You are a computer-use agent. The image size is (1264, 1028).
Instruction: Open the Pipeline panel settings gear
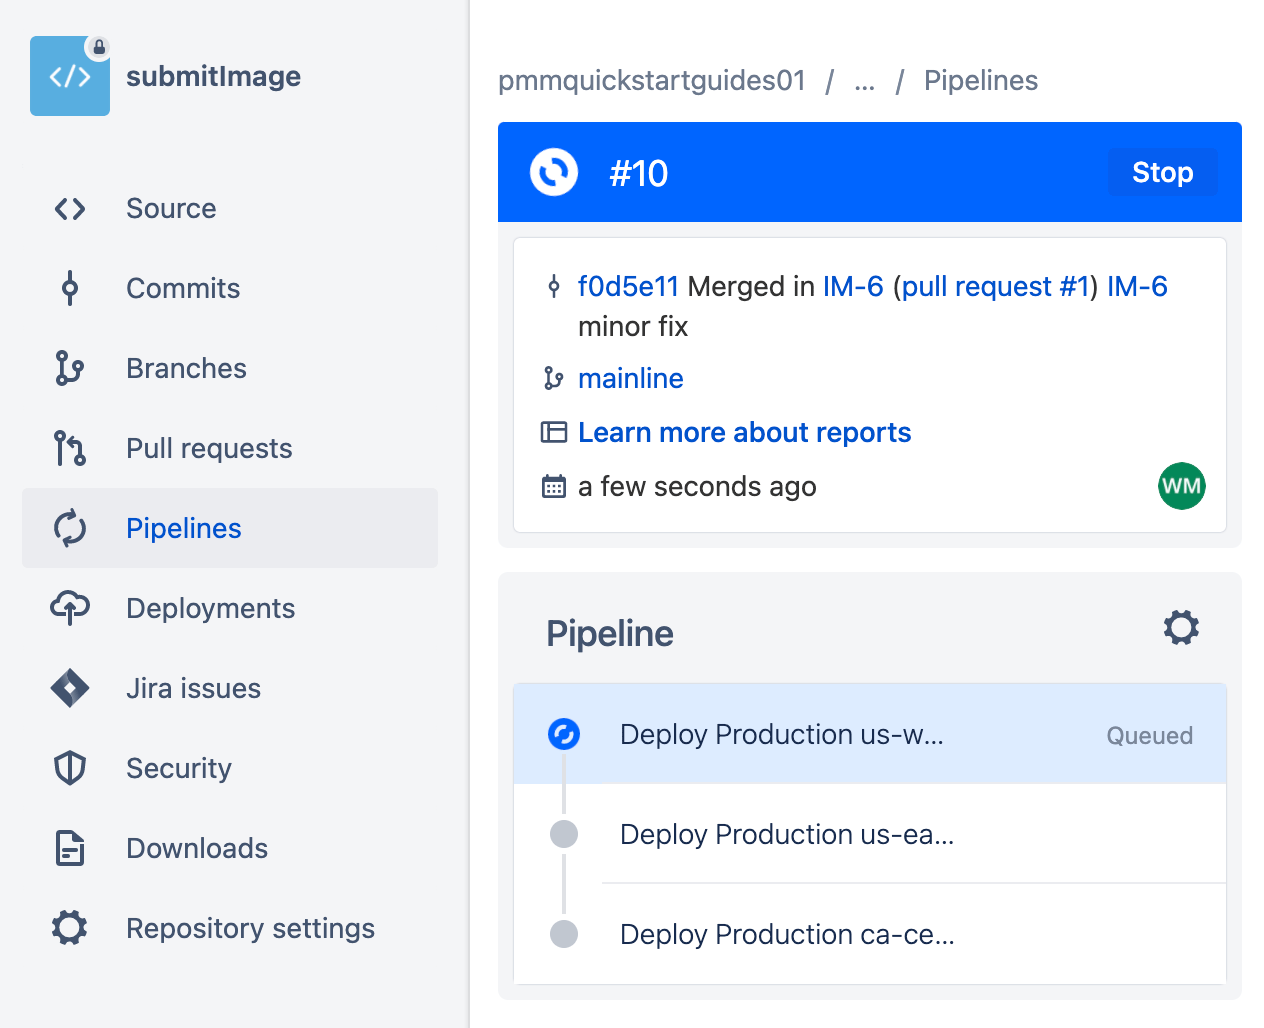point(1180,628)
